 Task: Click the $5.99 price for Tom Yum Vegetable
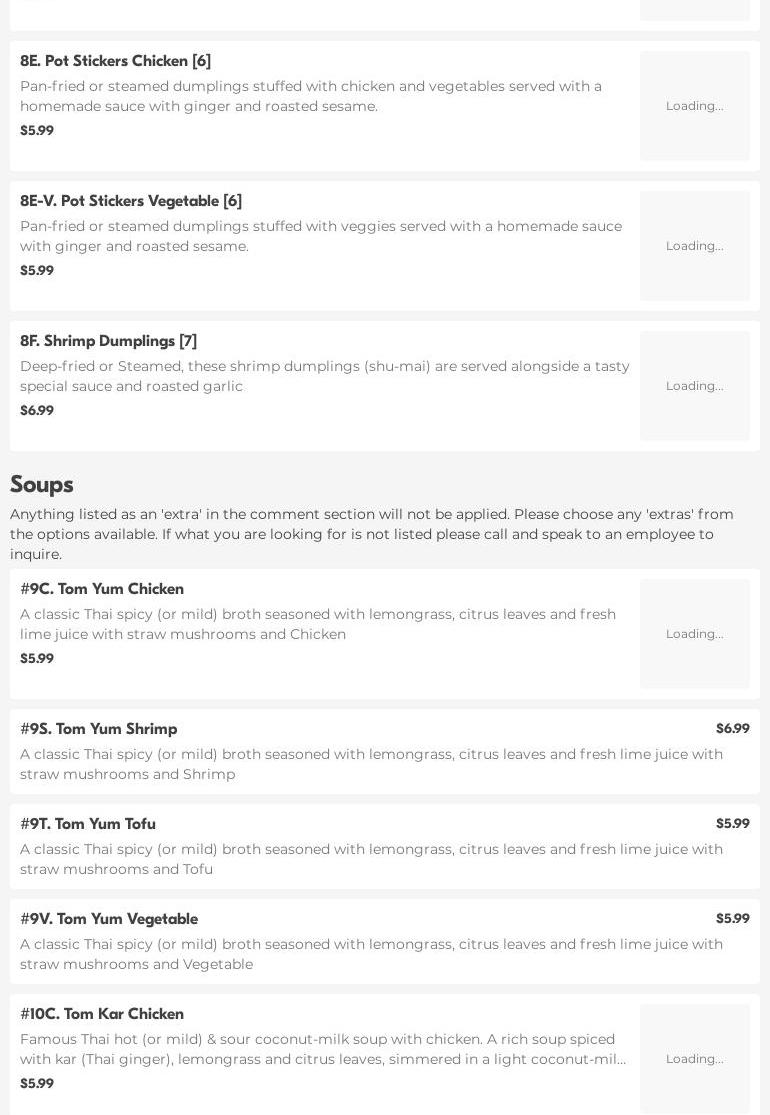[x=732, y=919]
